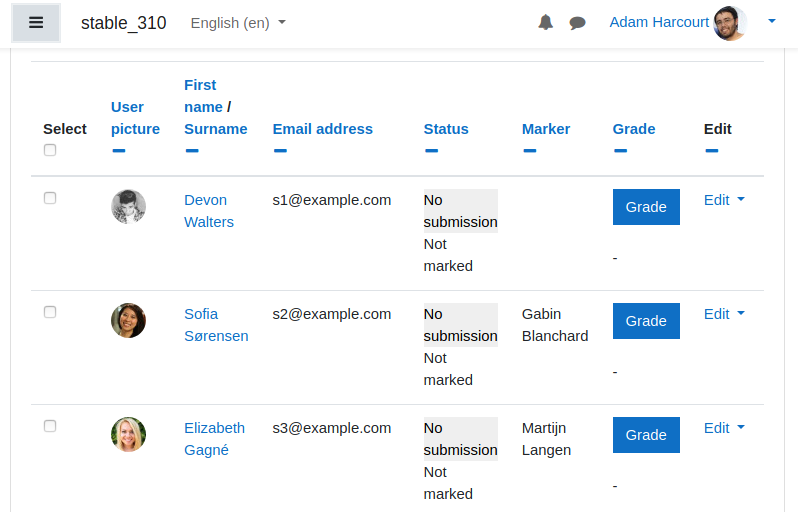The image size is (798, 512).
Task: Click Devon Walters' user picture
Action: click(128, 207)
